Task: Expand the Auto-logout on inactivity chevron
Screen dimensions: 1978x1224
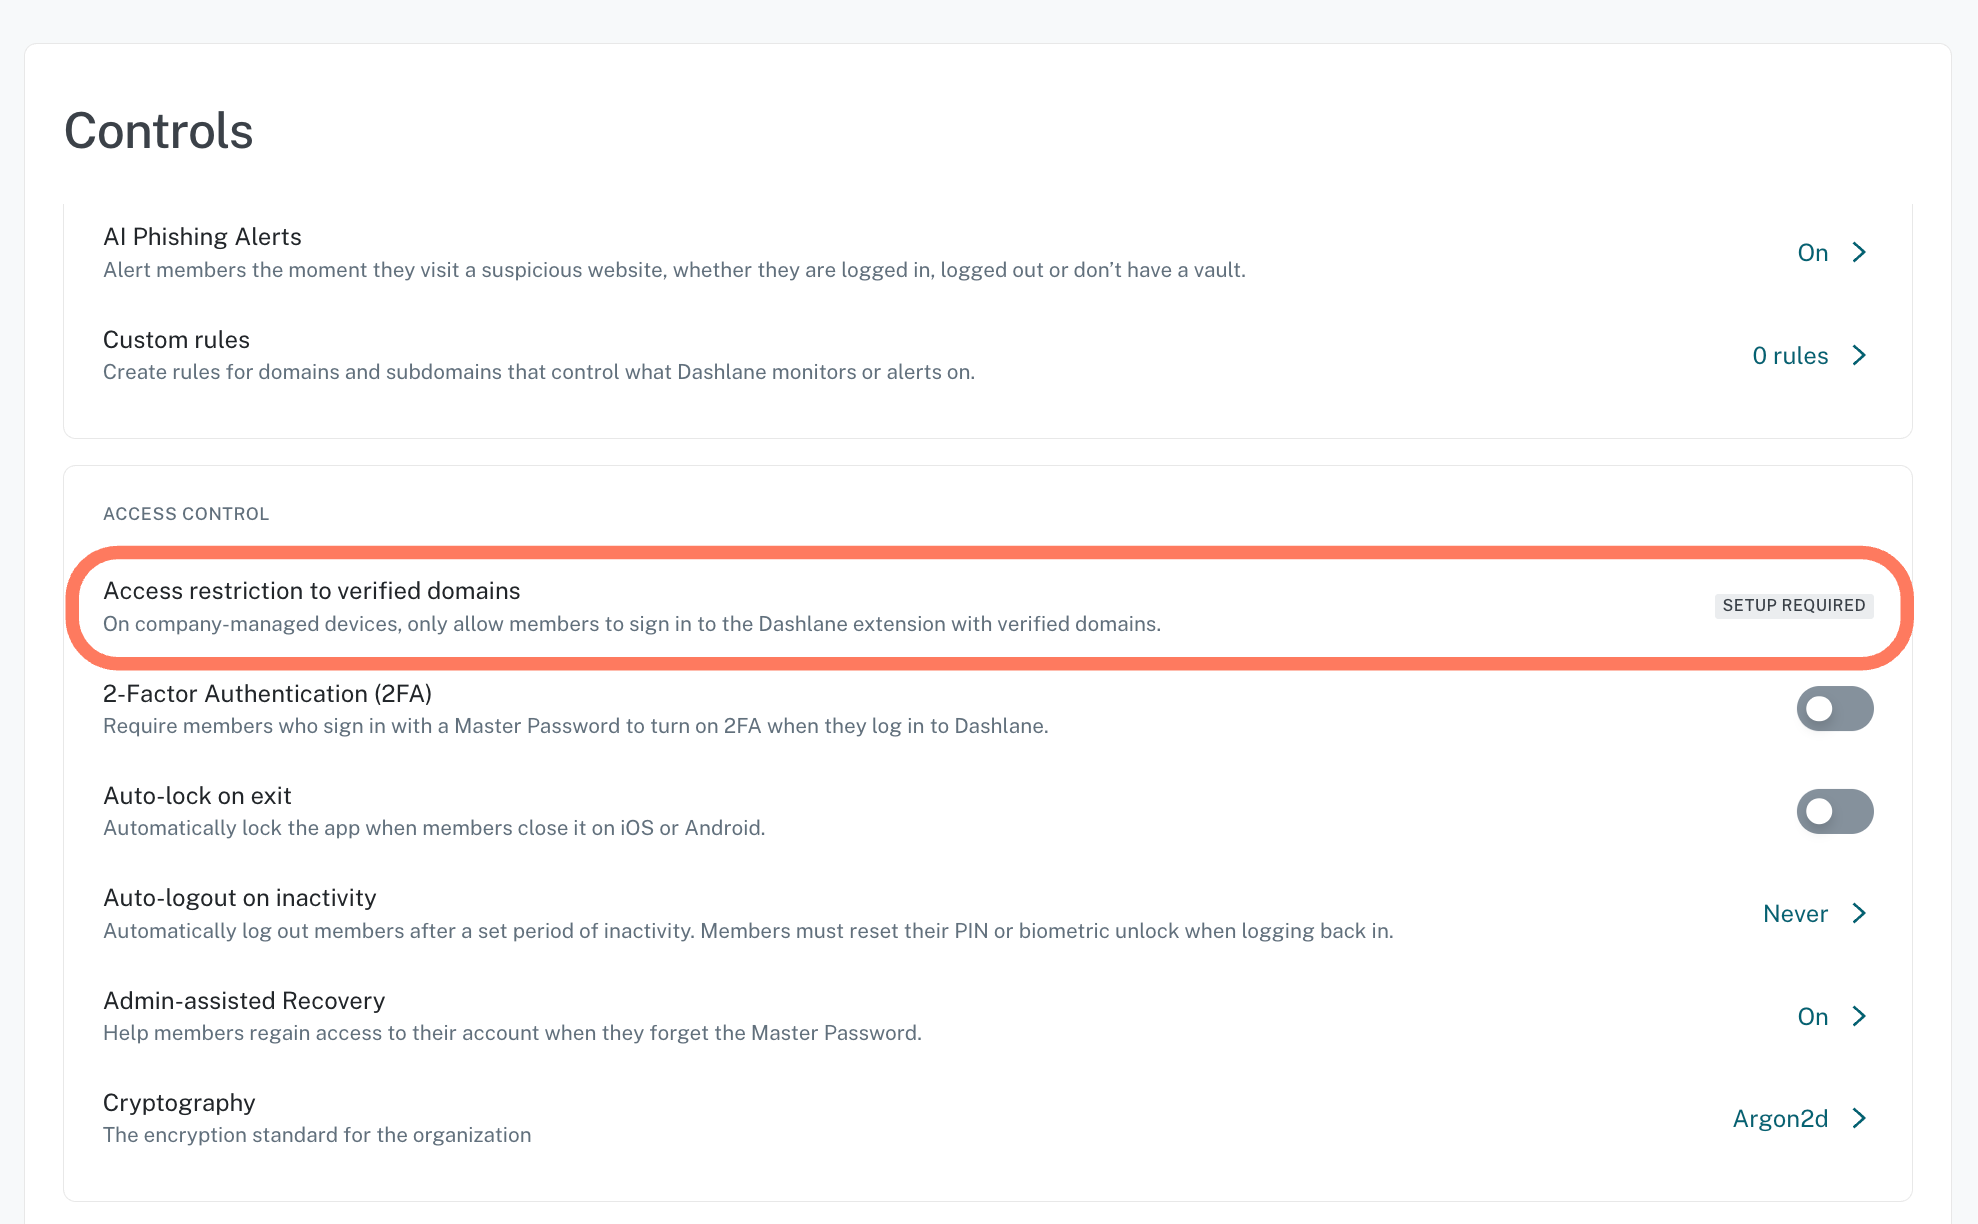Action: [x=1859, y=913]
